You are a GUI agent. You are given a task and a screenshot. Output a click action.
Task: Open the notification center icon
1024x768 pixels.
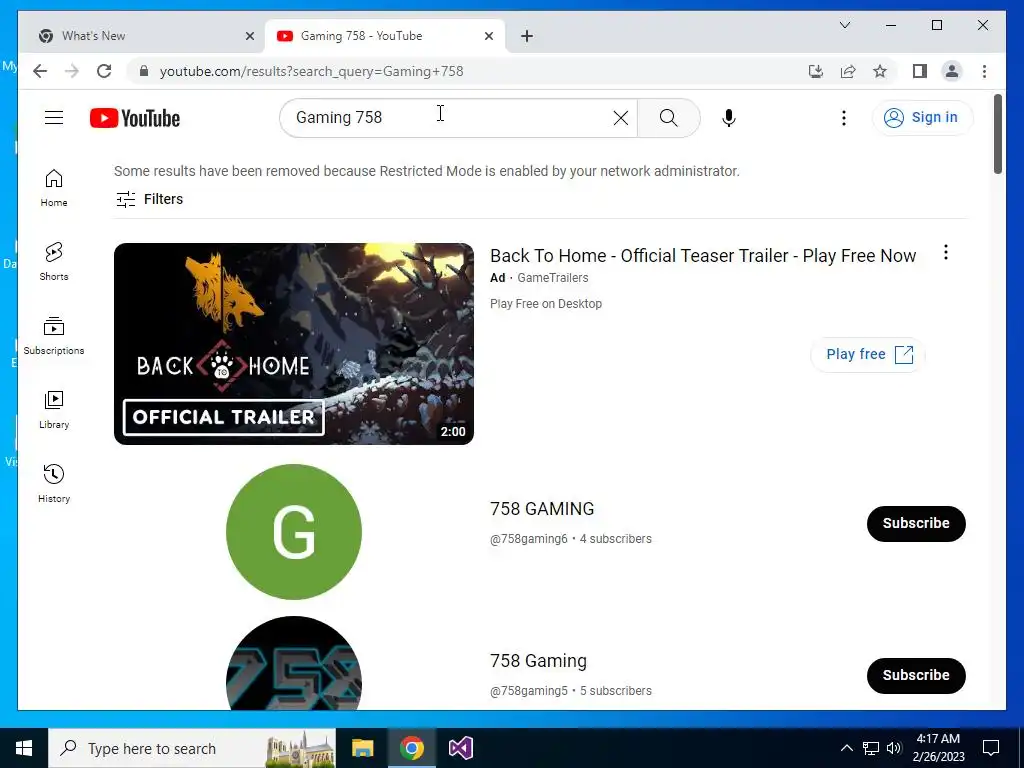tap(991, 748)
